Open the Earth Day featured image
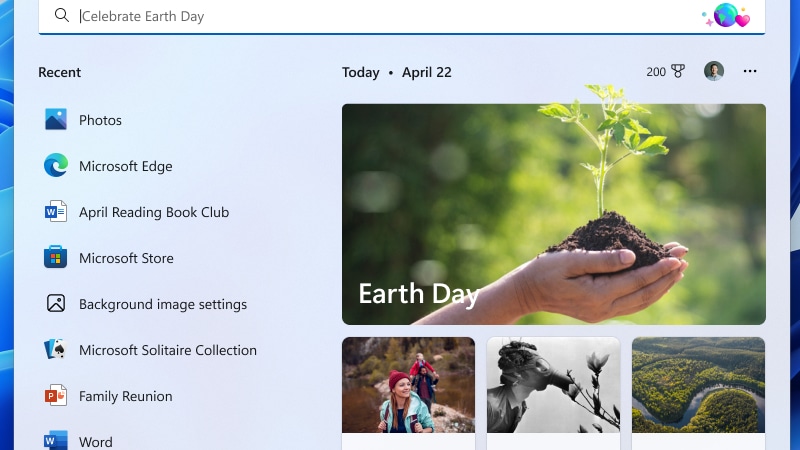Screen dimensions: 800x450 tap(553, 214)
